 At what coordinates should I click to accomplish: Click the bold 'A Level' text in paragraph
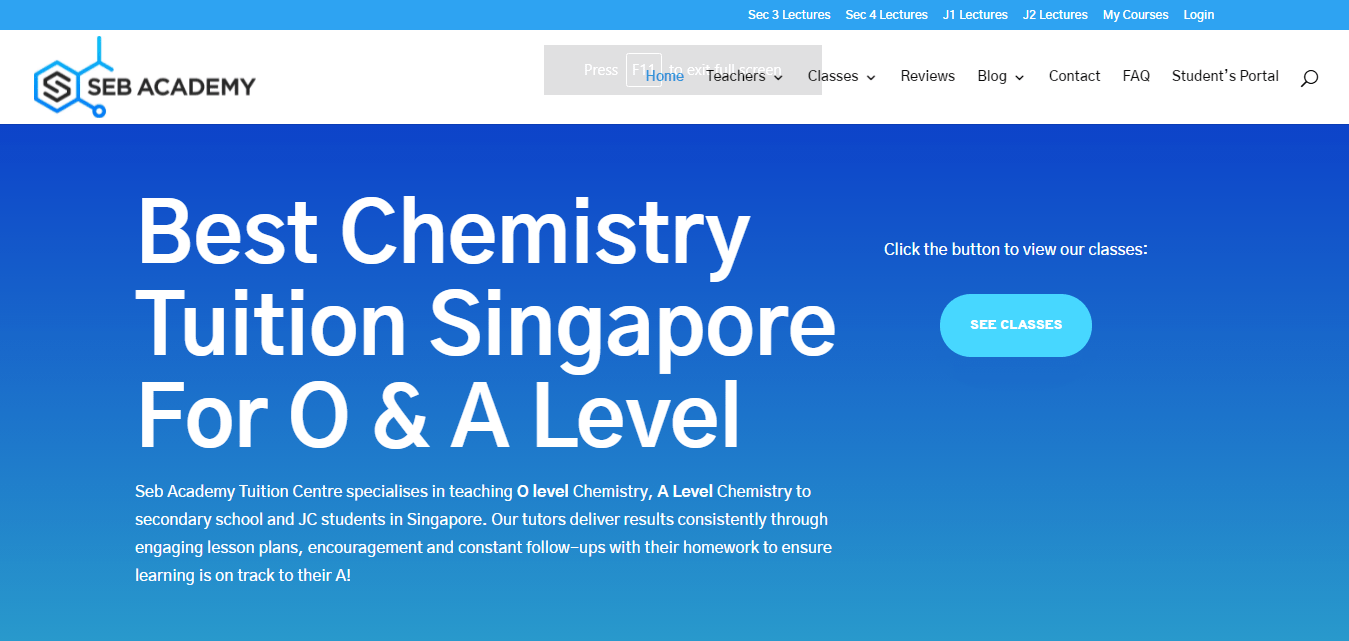[x=685, y=491]
